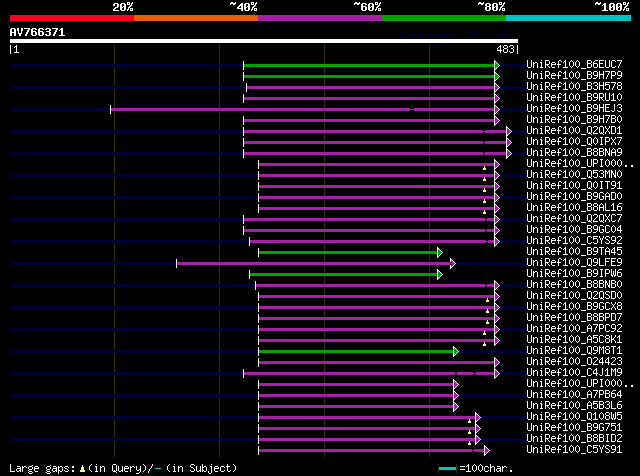
Task: Select the UniRef100_B9H7B0 label
Action: (x=574, y=120)
